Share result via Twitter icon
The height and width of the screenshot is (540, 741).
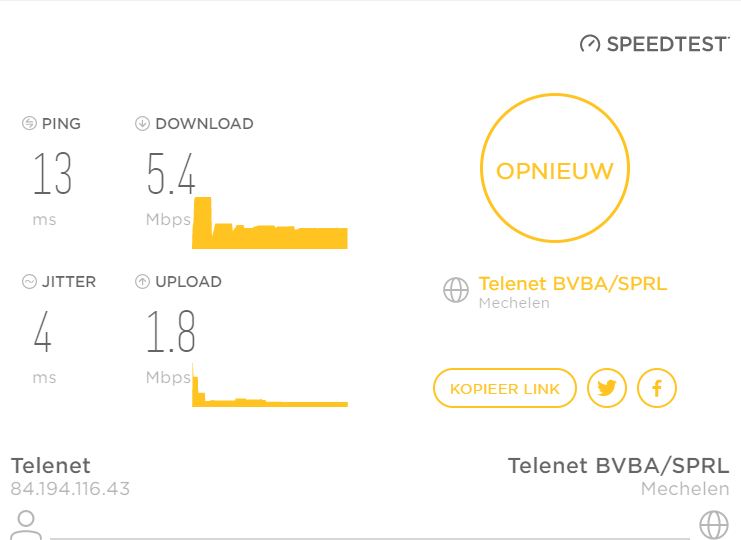click(607, 388)
